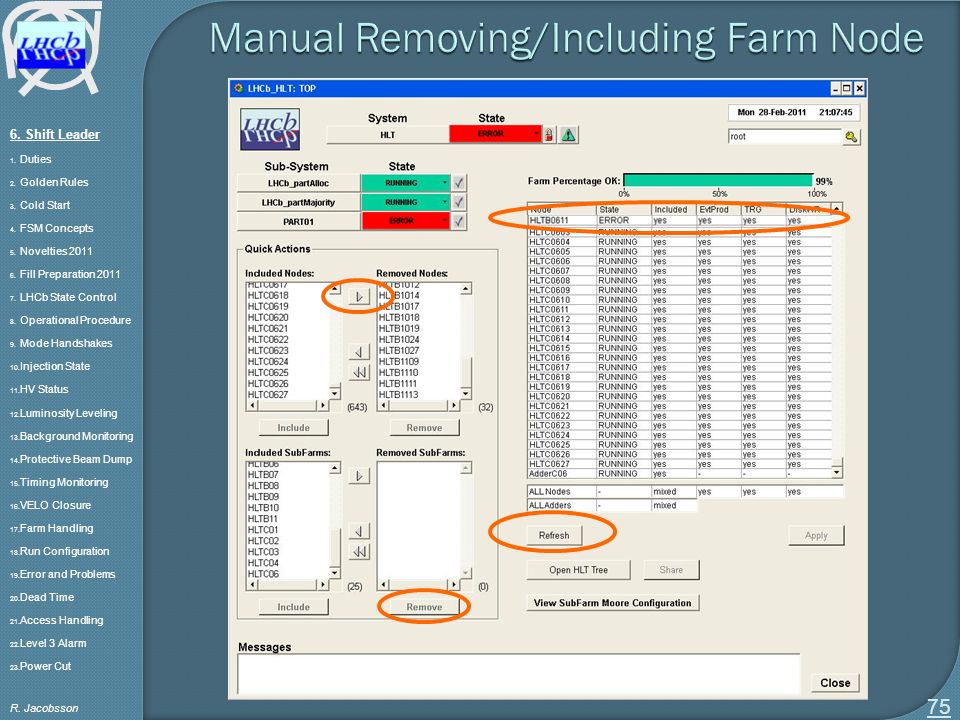Click double left arrow between node lists
The height and width of the screenshot is (720, 960).
(359, 372)
